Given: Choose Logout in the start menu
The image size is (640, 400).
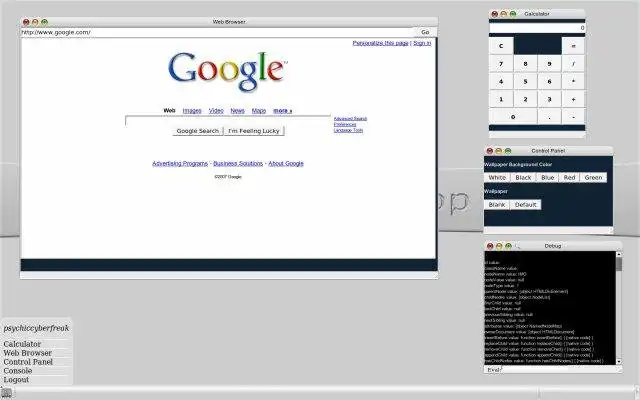Looking at the screenshot, I should point(16,380).
